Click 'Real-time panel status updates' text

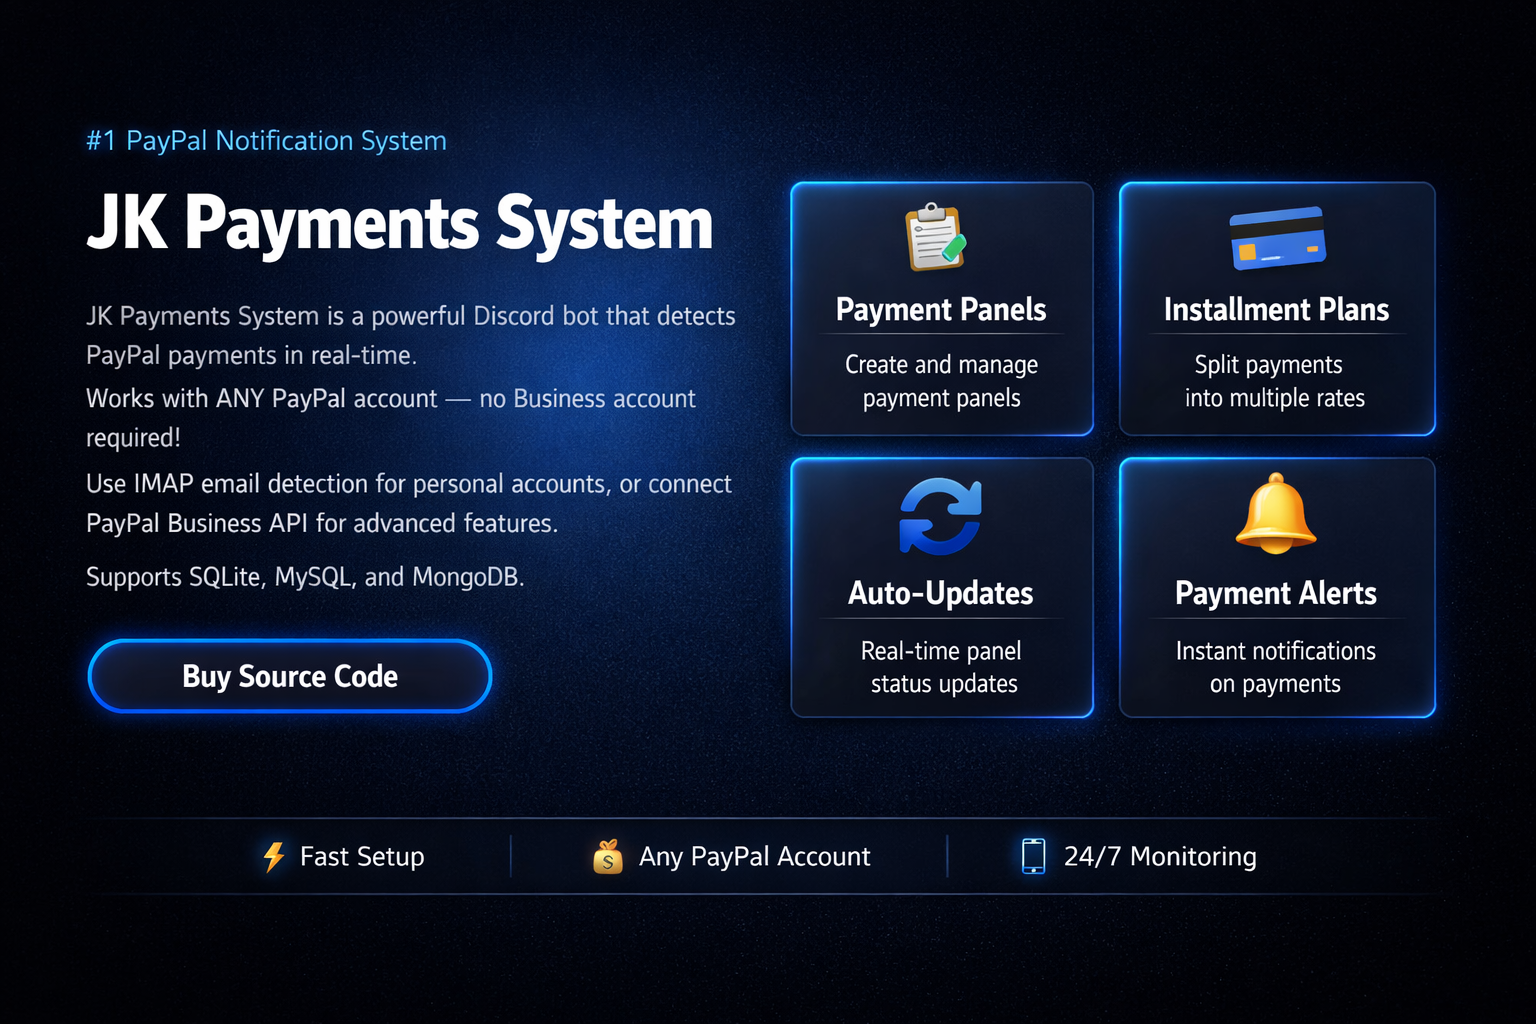tap(942, 667)
